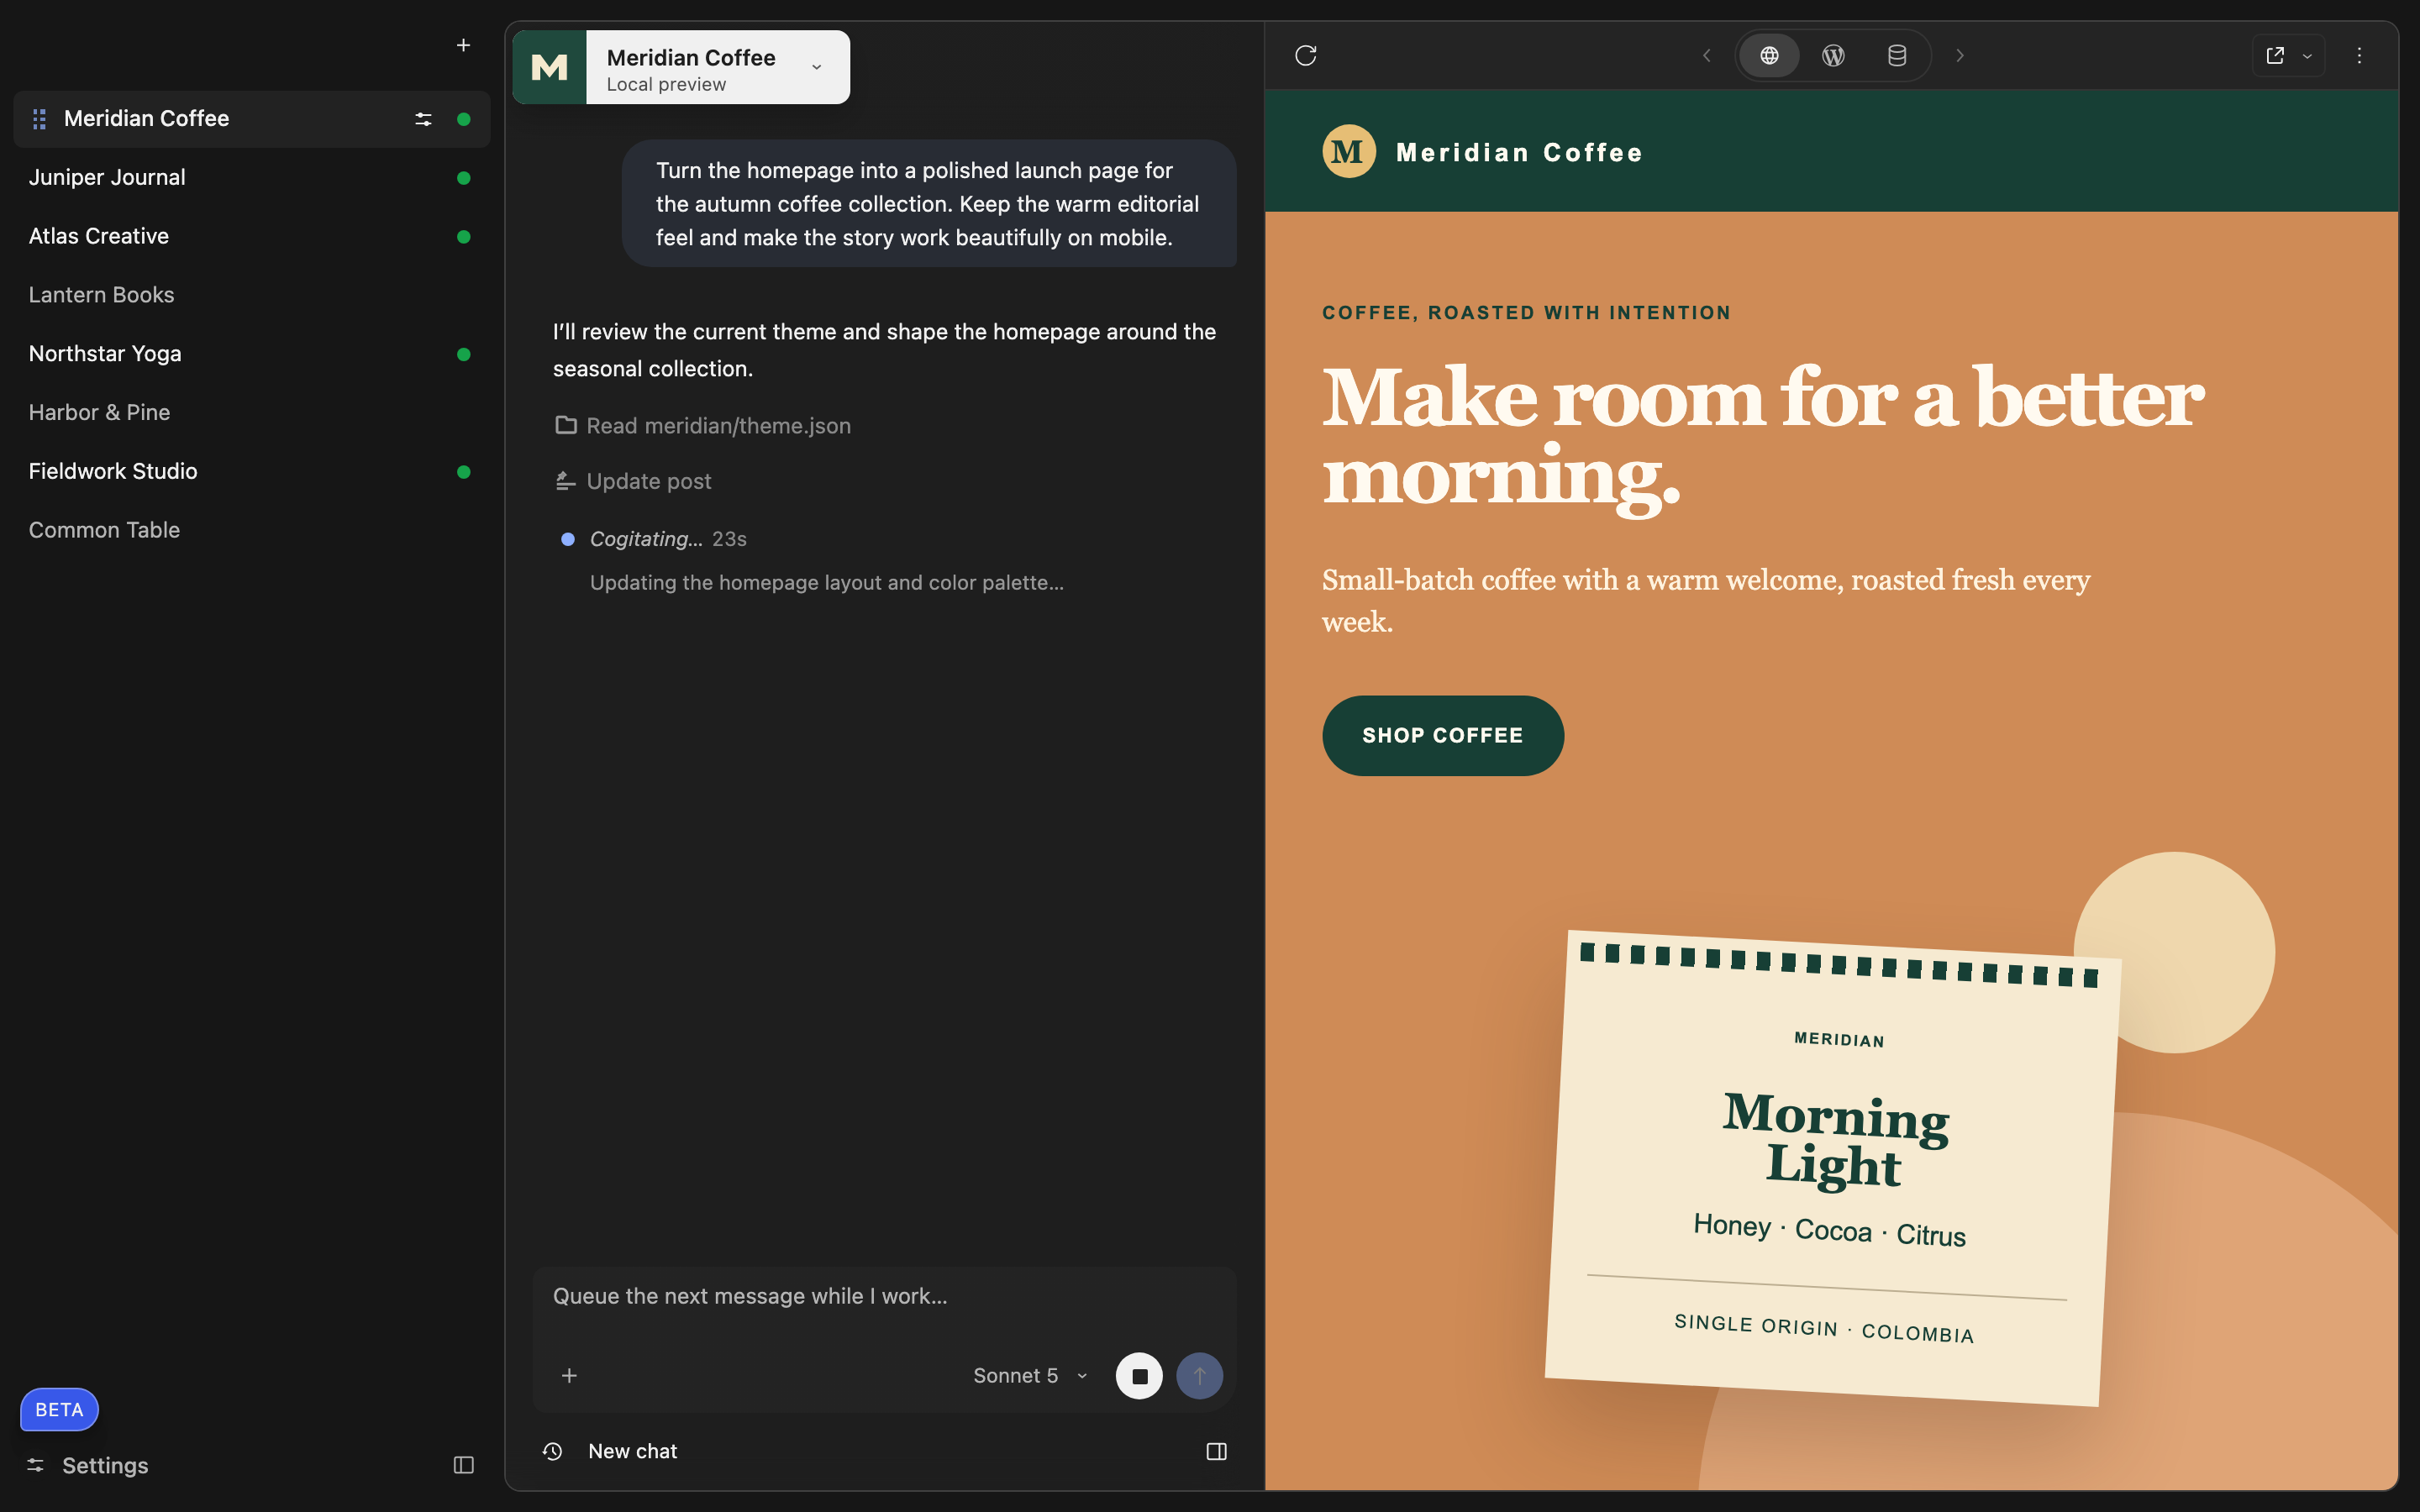
Task: Start a New chat
Action: point(632,1451)
